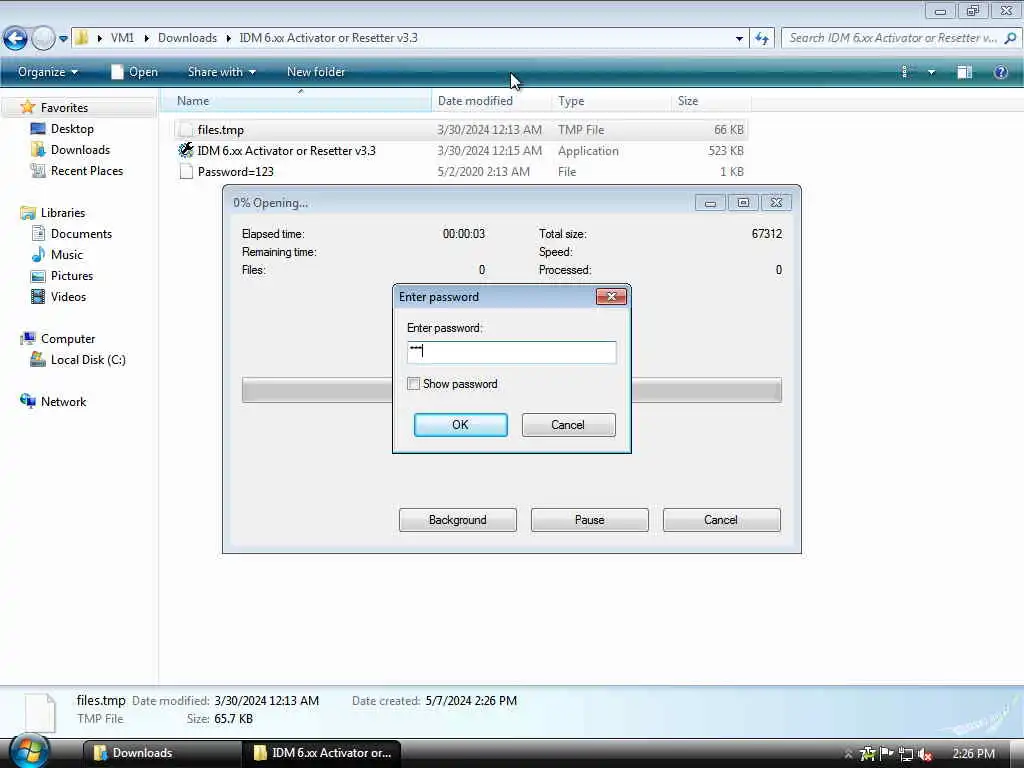1024x768 pixels.
Task: Click Background in the Opening dialog
Action: click(x=458, y=520)
